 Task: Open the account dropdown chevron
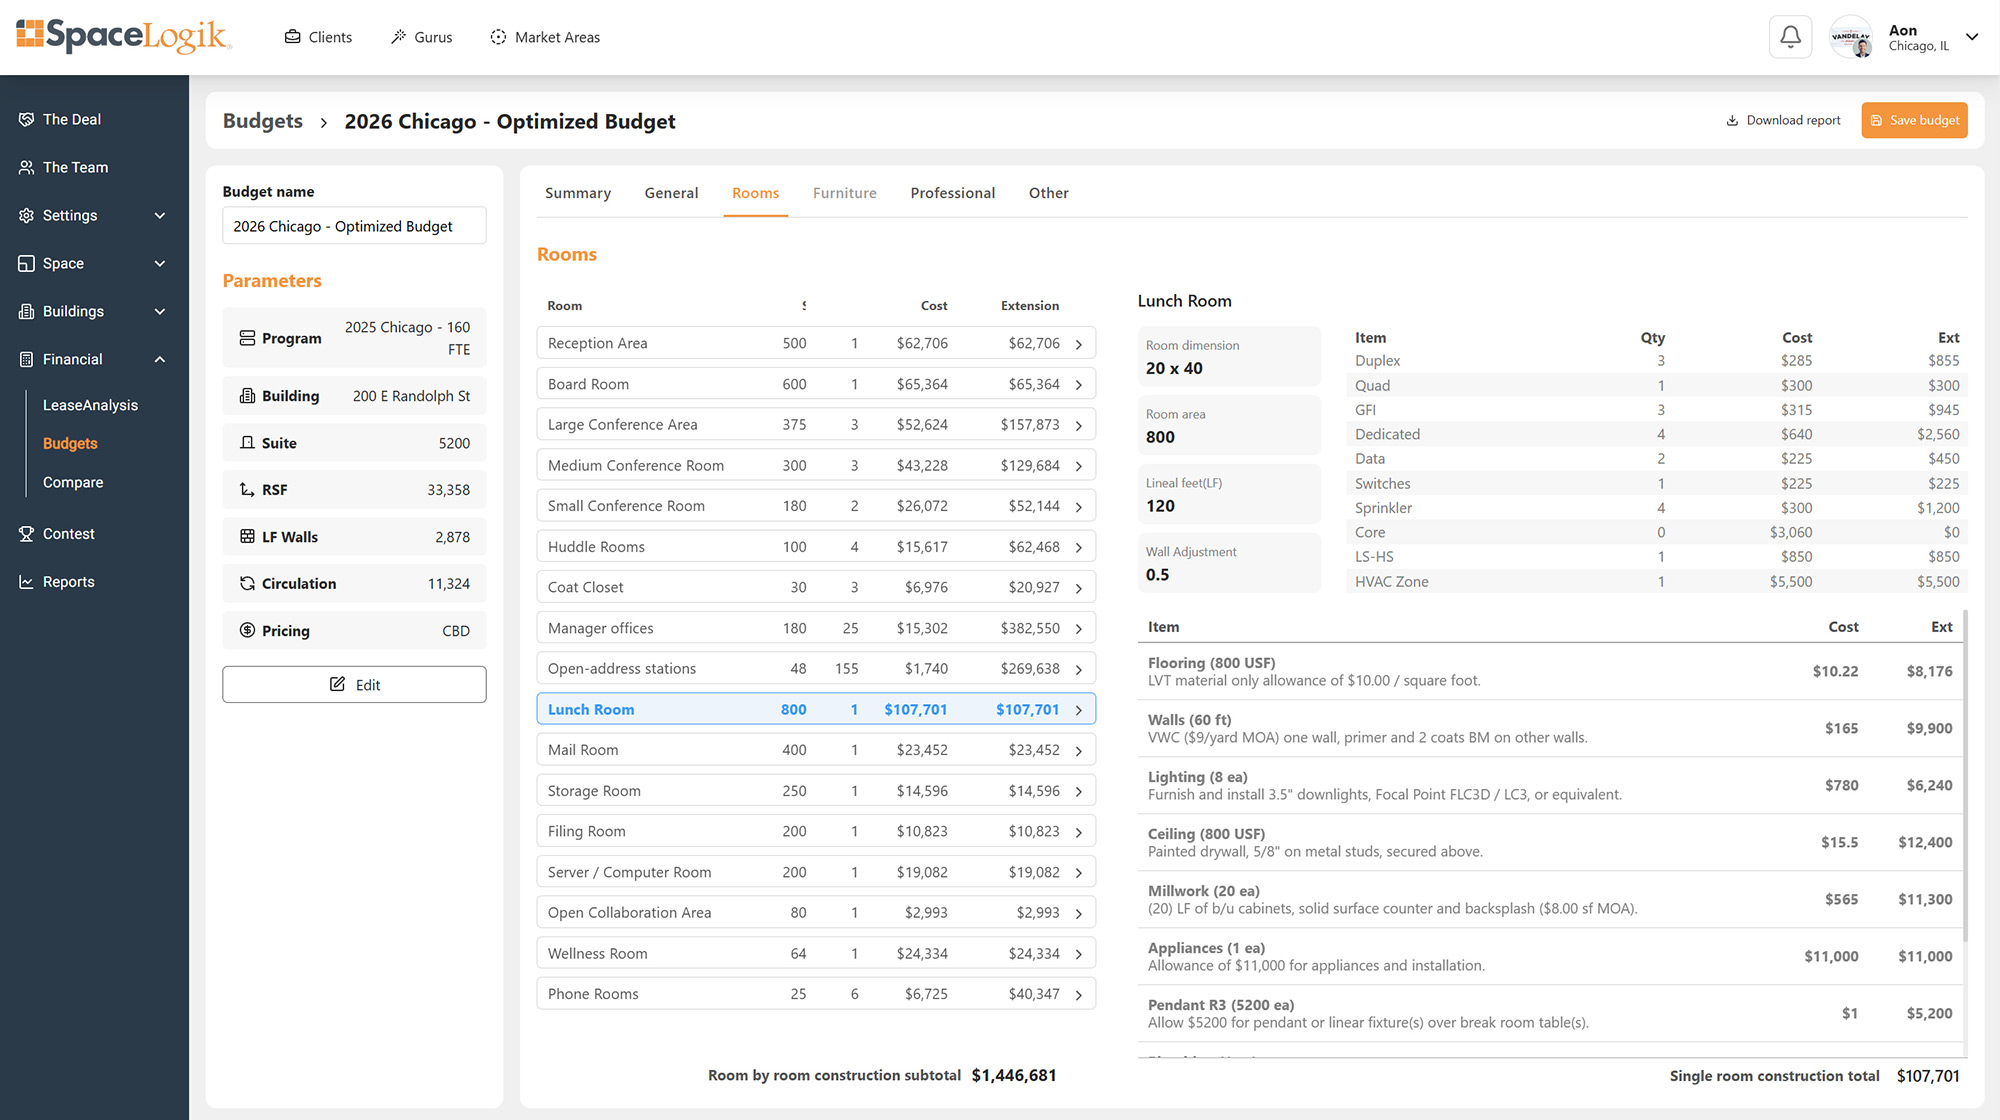click(x=1972, y=37)
